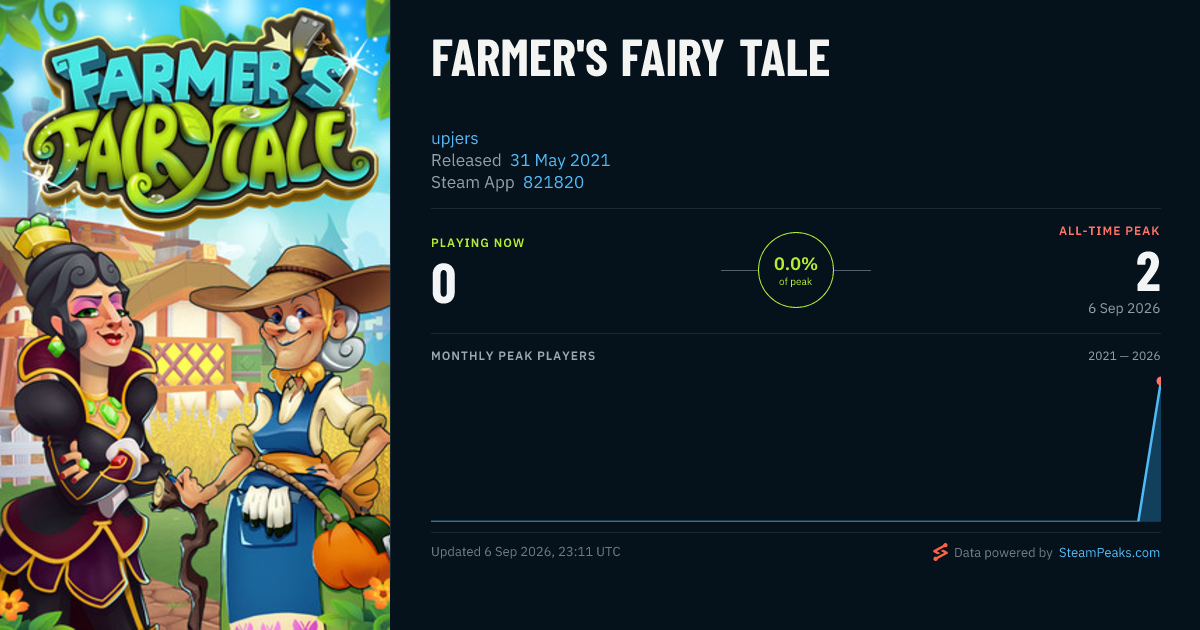Click the 6 Sep 2026 peak date
The image size is (1200, 630).
pyautogui.click(x=1124, y=308)
